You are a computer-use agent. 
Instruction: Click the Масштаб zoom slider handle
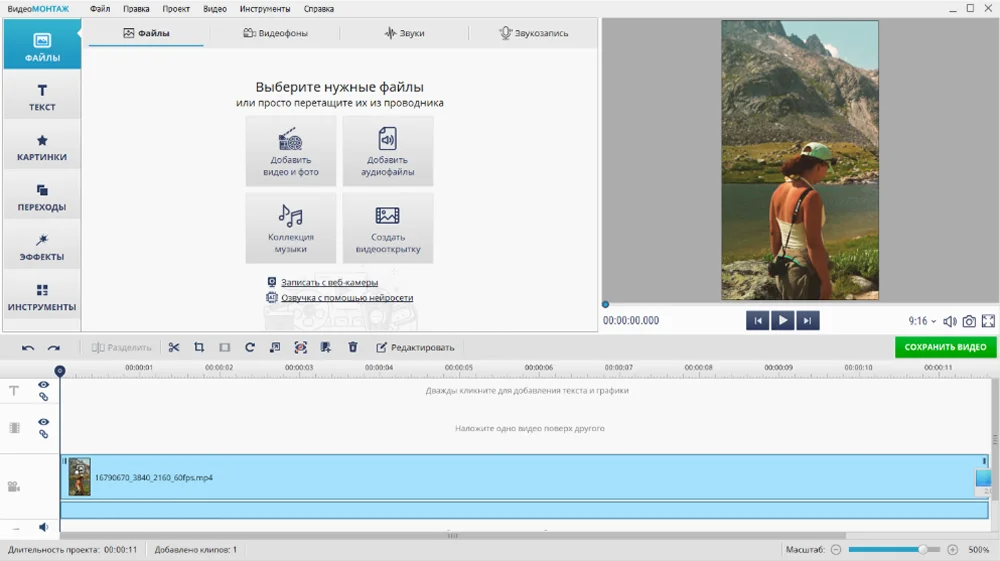922,550
